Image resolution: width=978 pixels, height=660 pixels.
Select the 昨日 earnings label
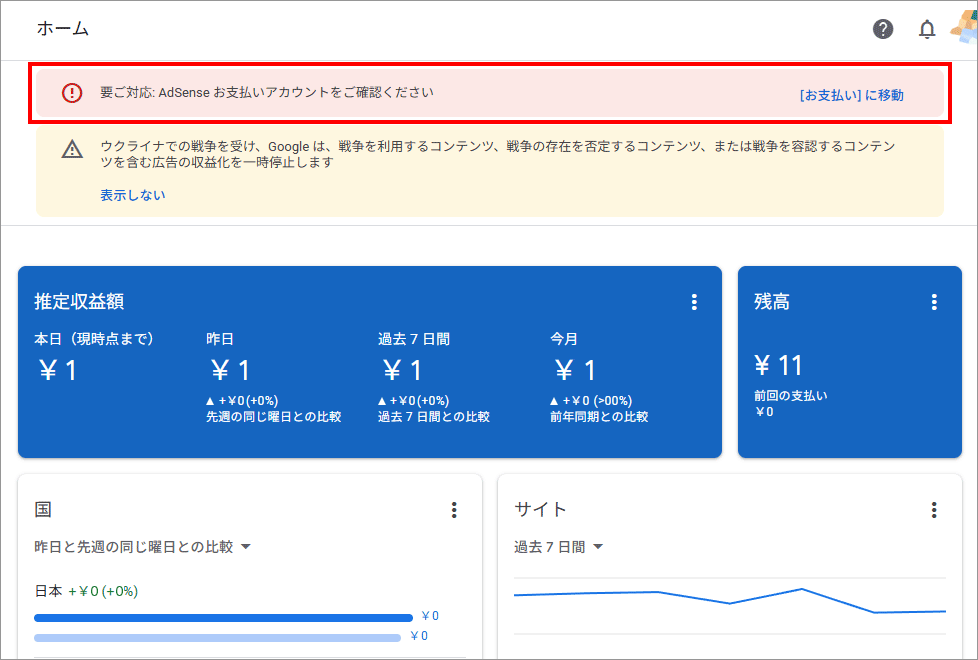click(220, 339)
